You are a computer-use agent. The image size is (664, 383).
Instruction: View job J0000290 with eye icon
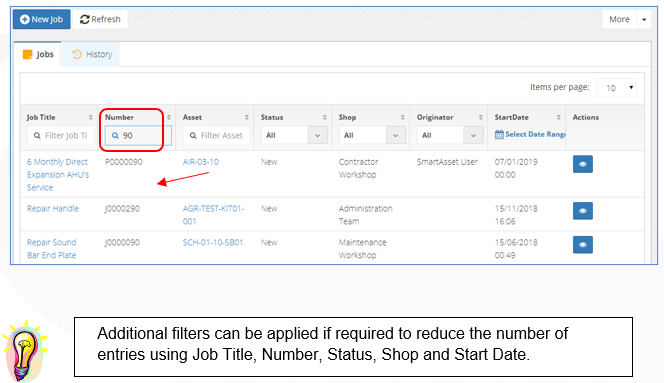click(x=583, y=211)
